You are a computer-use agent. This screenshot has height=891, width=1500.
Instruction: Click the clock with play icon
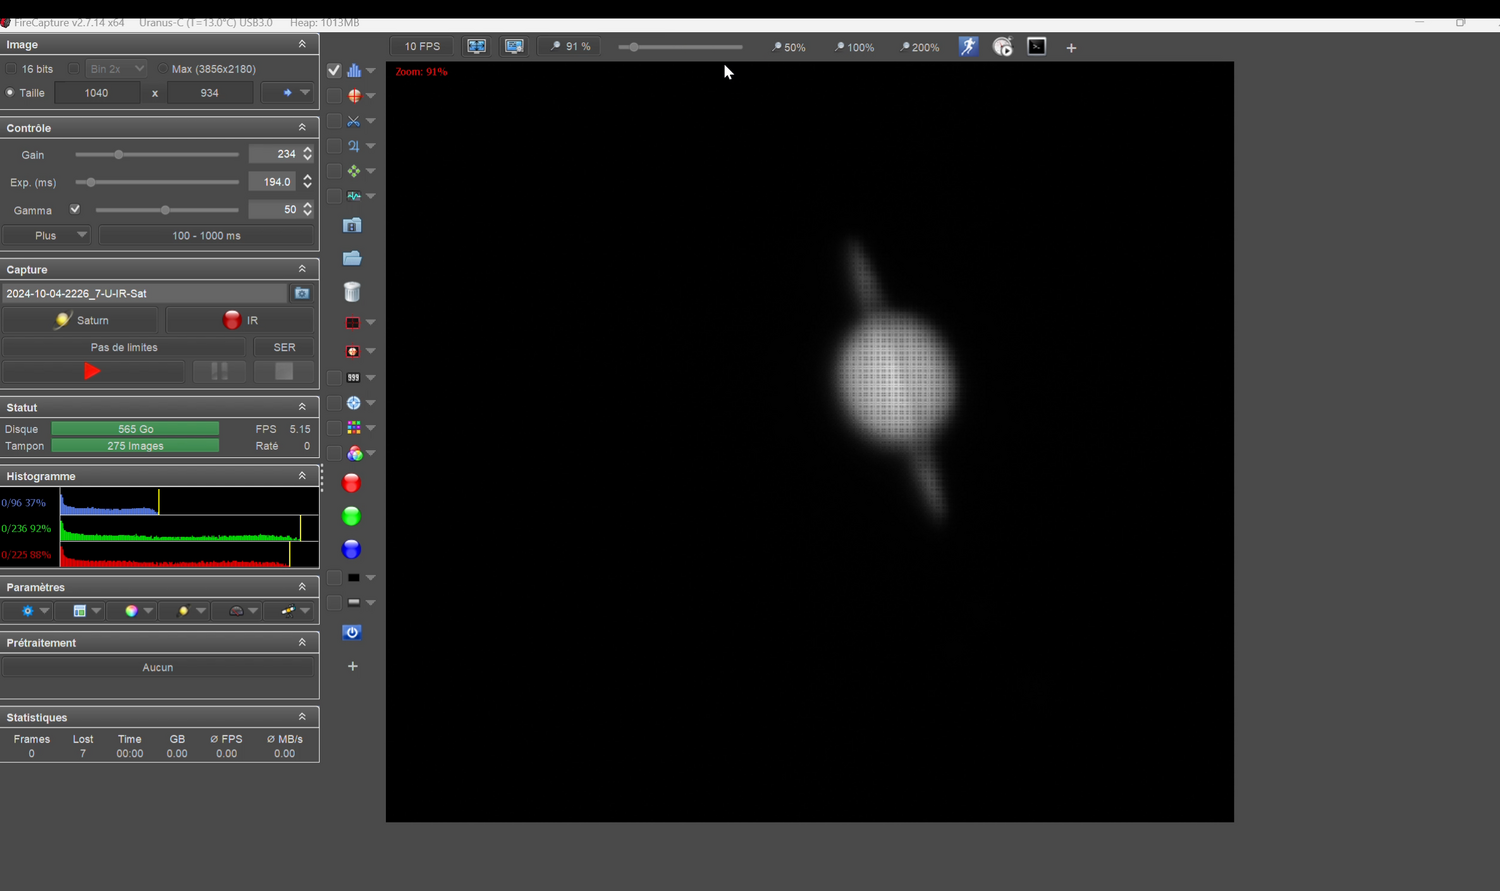(1002, 47)
